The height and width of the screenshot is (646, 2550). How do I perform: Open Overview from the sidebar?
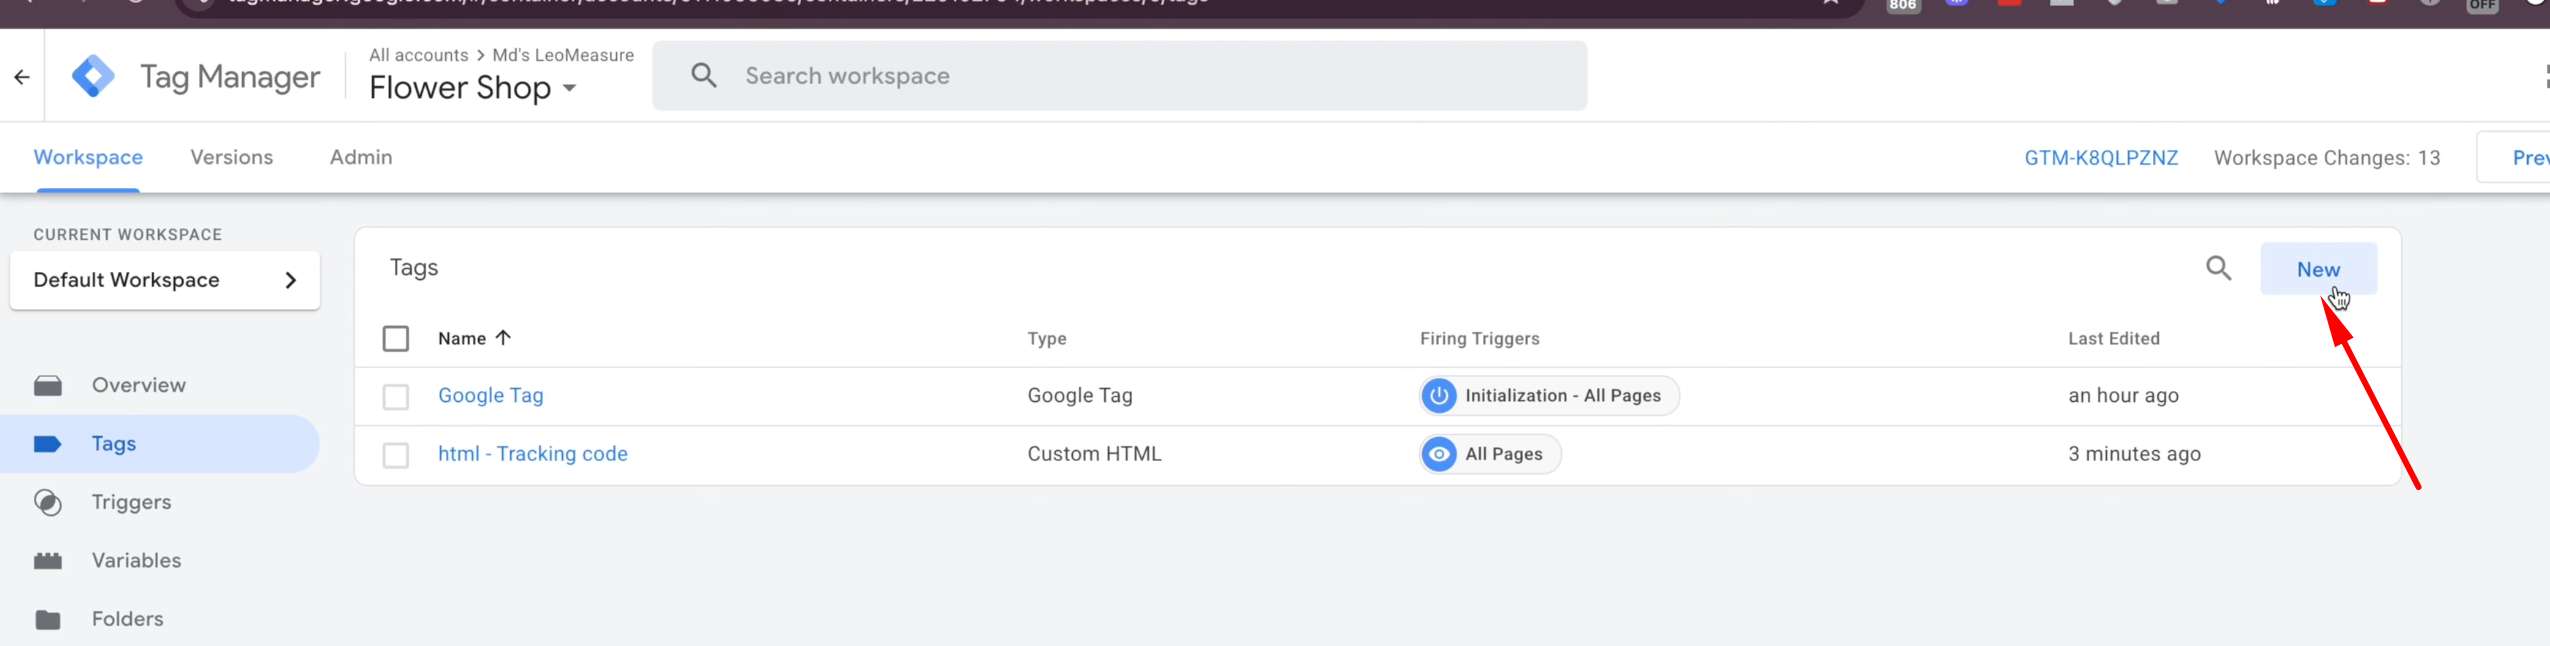(138, 385)
